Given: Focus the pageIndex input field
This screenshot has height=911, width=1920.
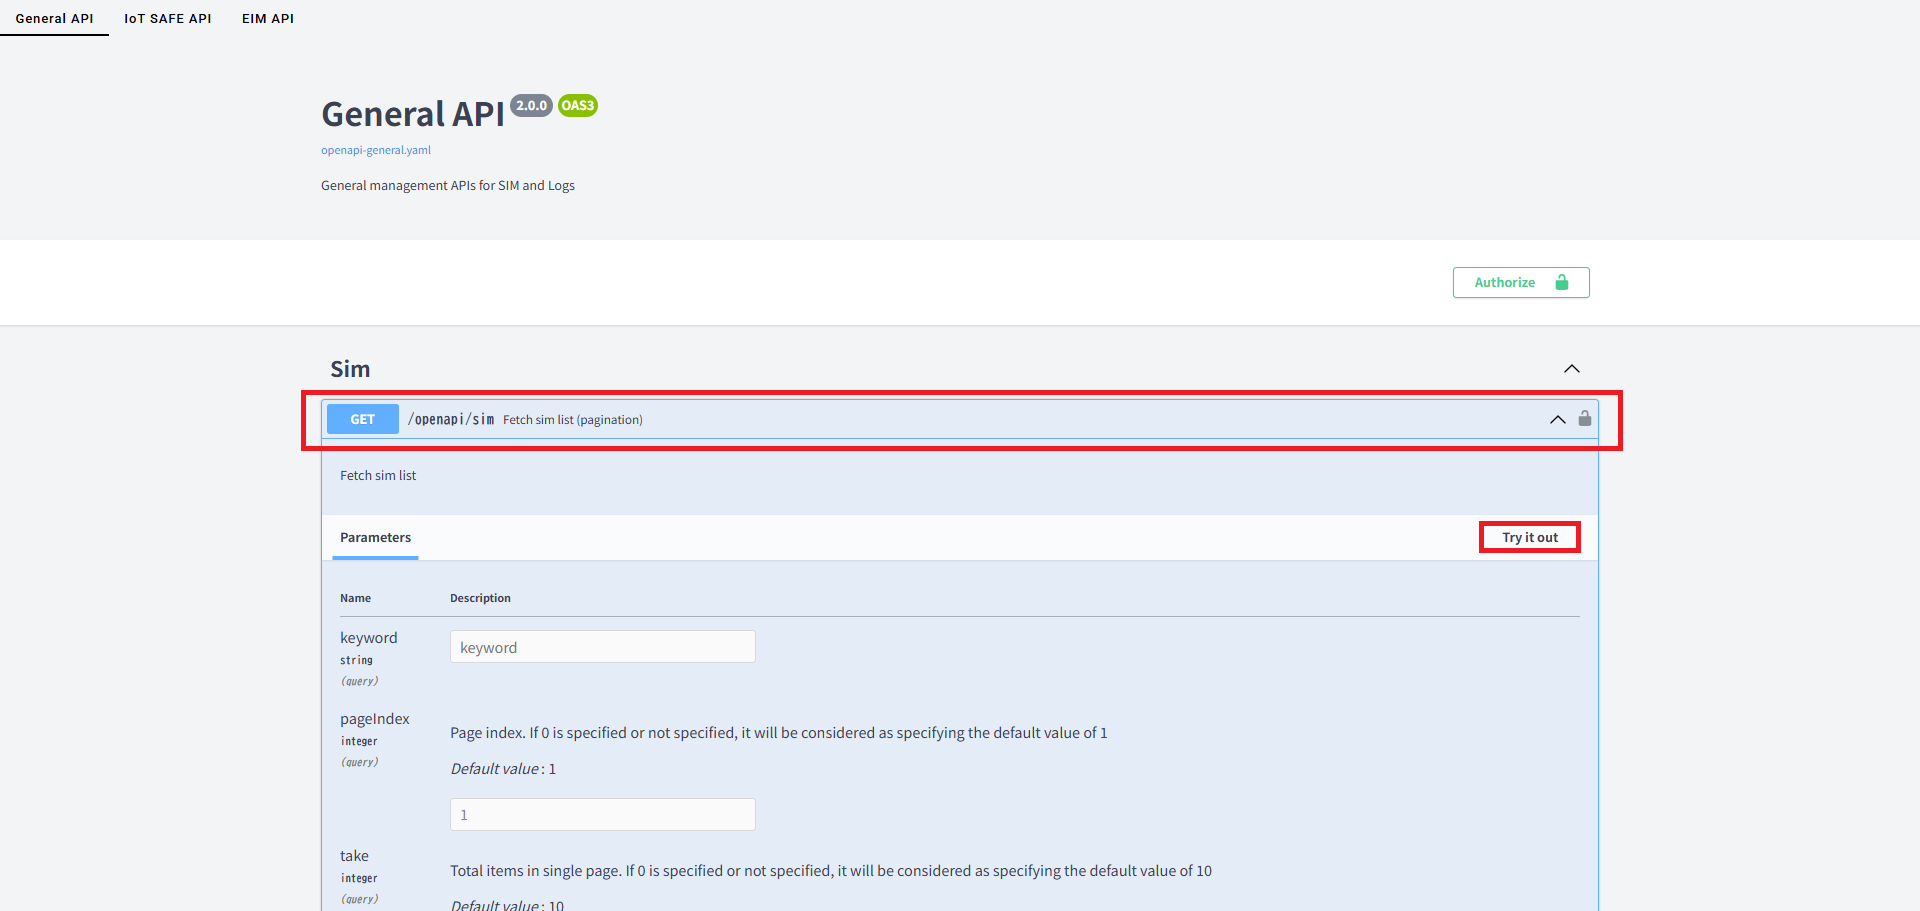Looking at the screenshot, I should point(603,815).
